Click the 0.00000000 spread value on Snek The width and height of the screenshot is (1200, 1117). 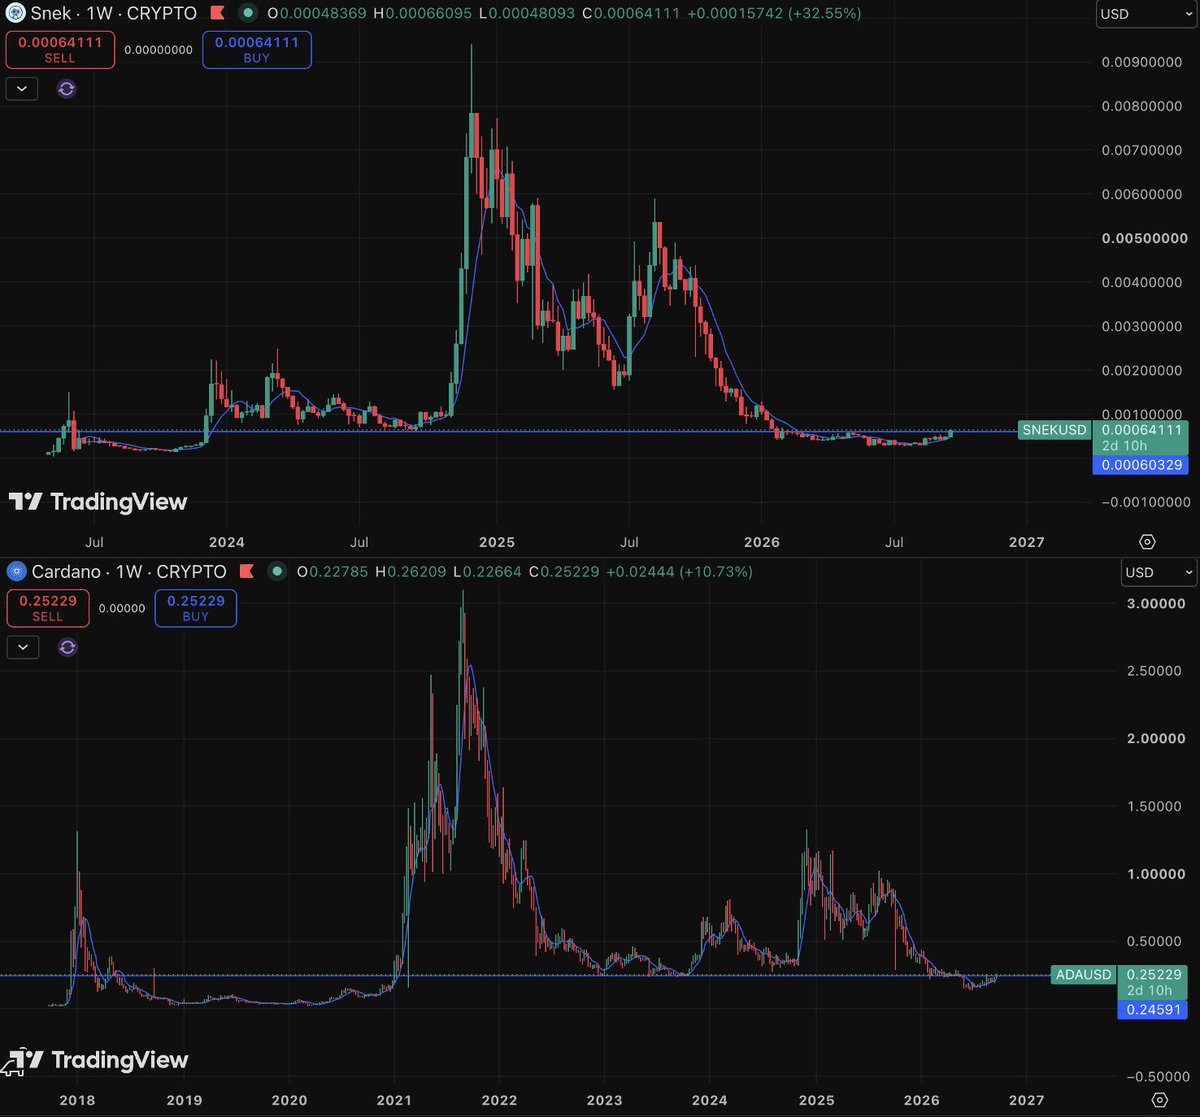tap(158, 48)
